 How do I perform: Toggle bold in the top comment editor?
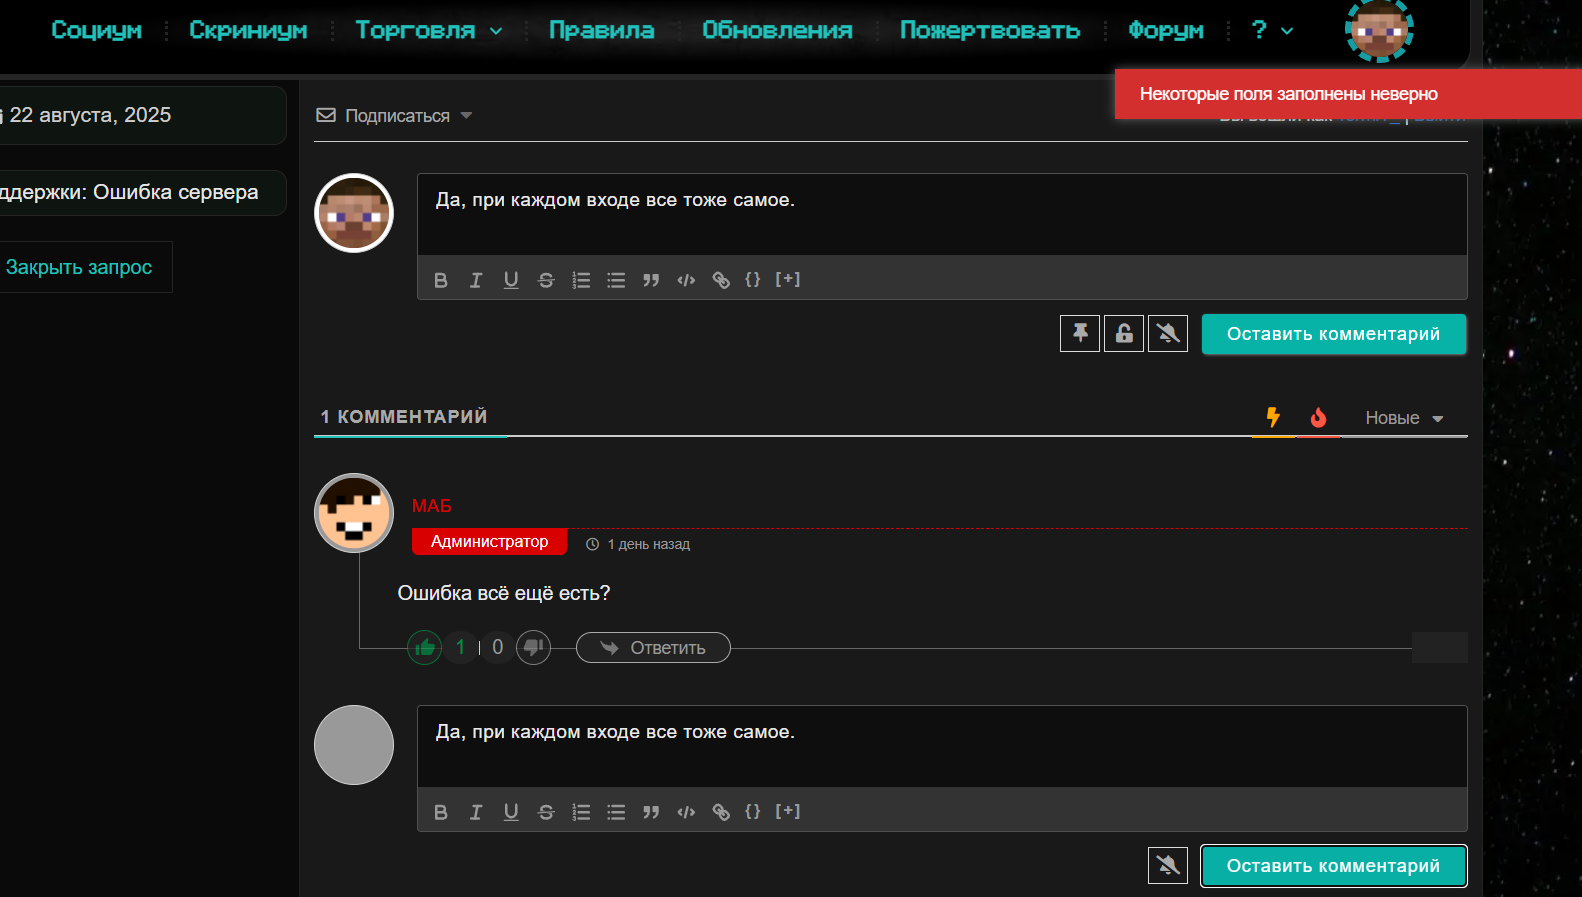pos(441,280)
